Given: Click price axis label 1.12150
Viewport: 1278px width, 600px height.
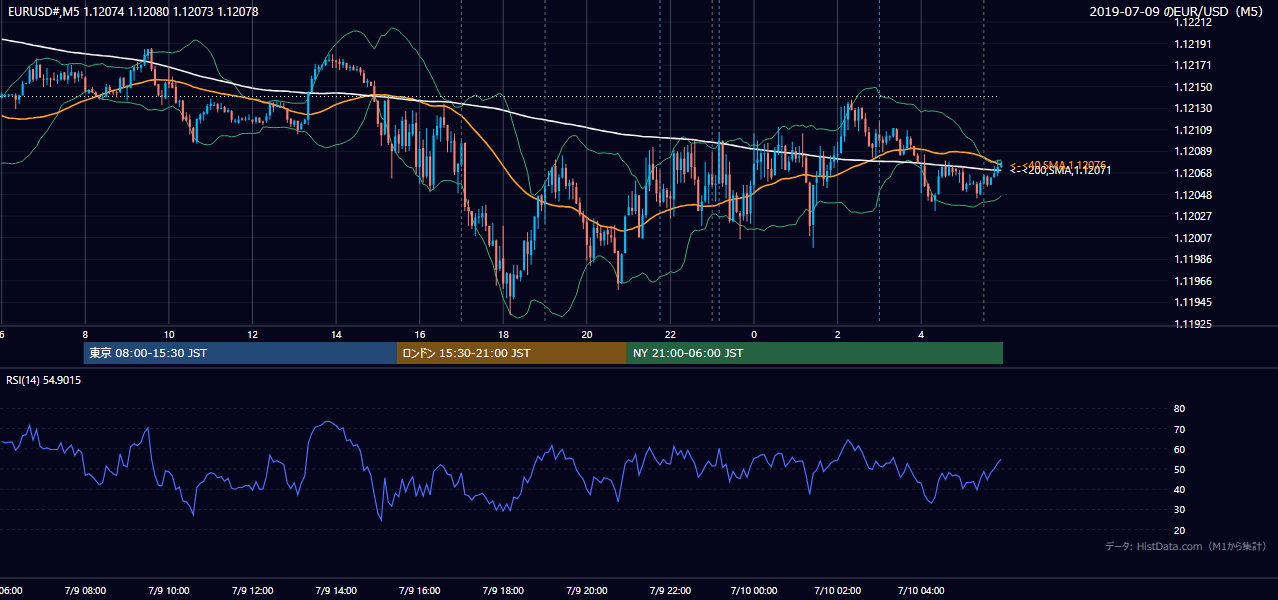Looking at the screenshot, I should 1194,87.
